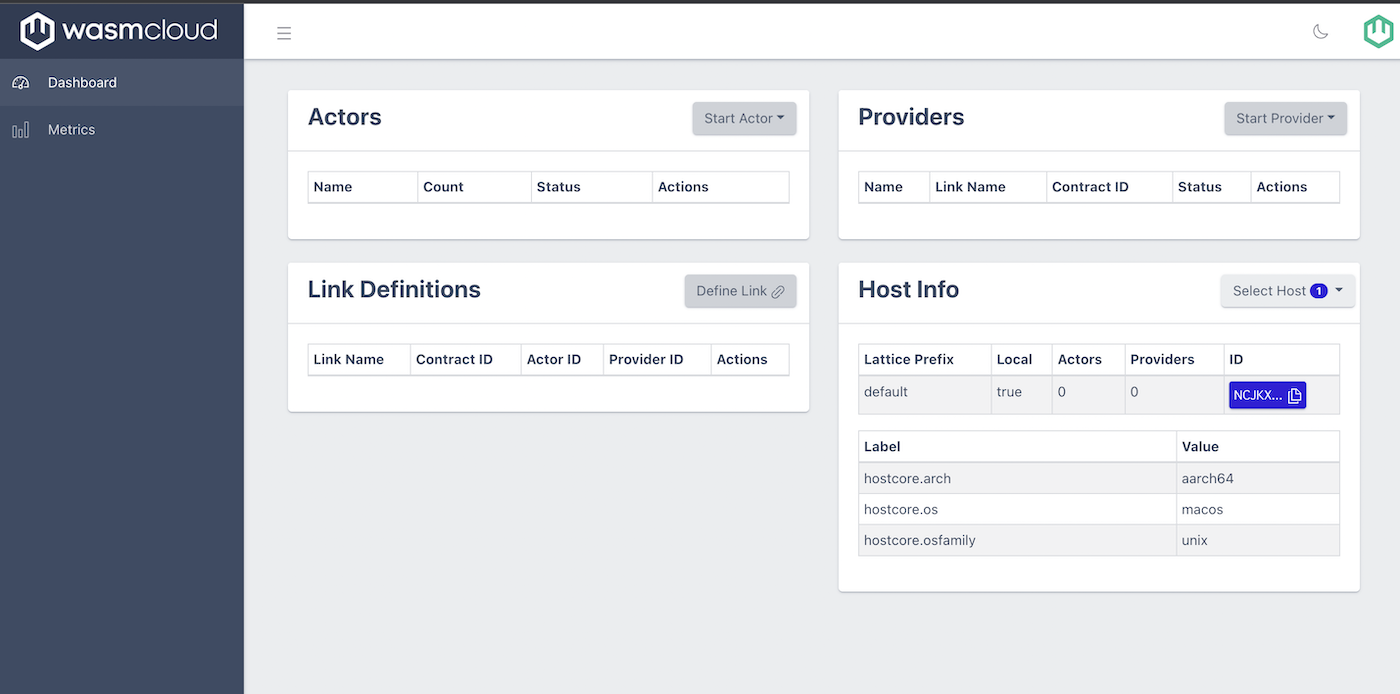The image size is (1400, 694).
Task: Click the NCJKX... host ID button
Action: click(1257, 395)
